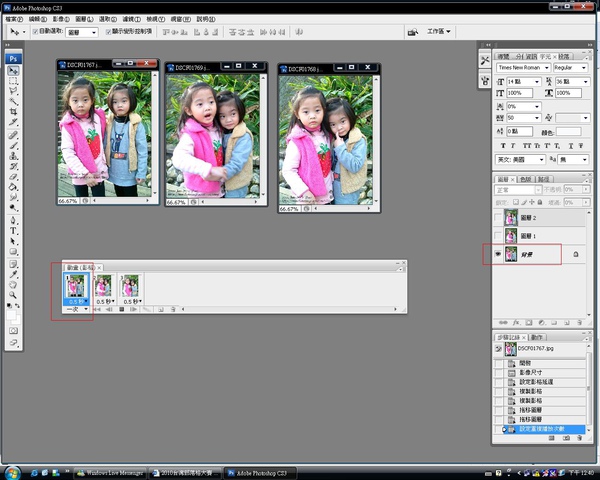Delete selected frame with Animation trash icon
This screenshot has width=600, height=480.
click(x=173, y=309)
